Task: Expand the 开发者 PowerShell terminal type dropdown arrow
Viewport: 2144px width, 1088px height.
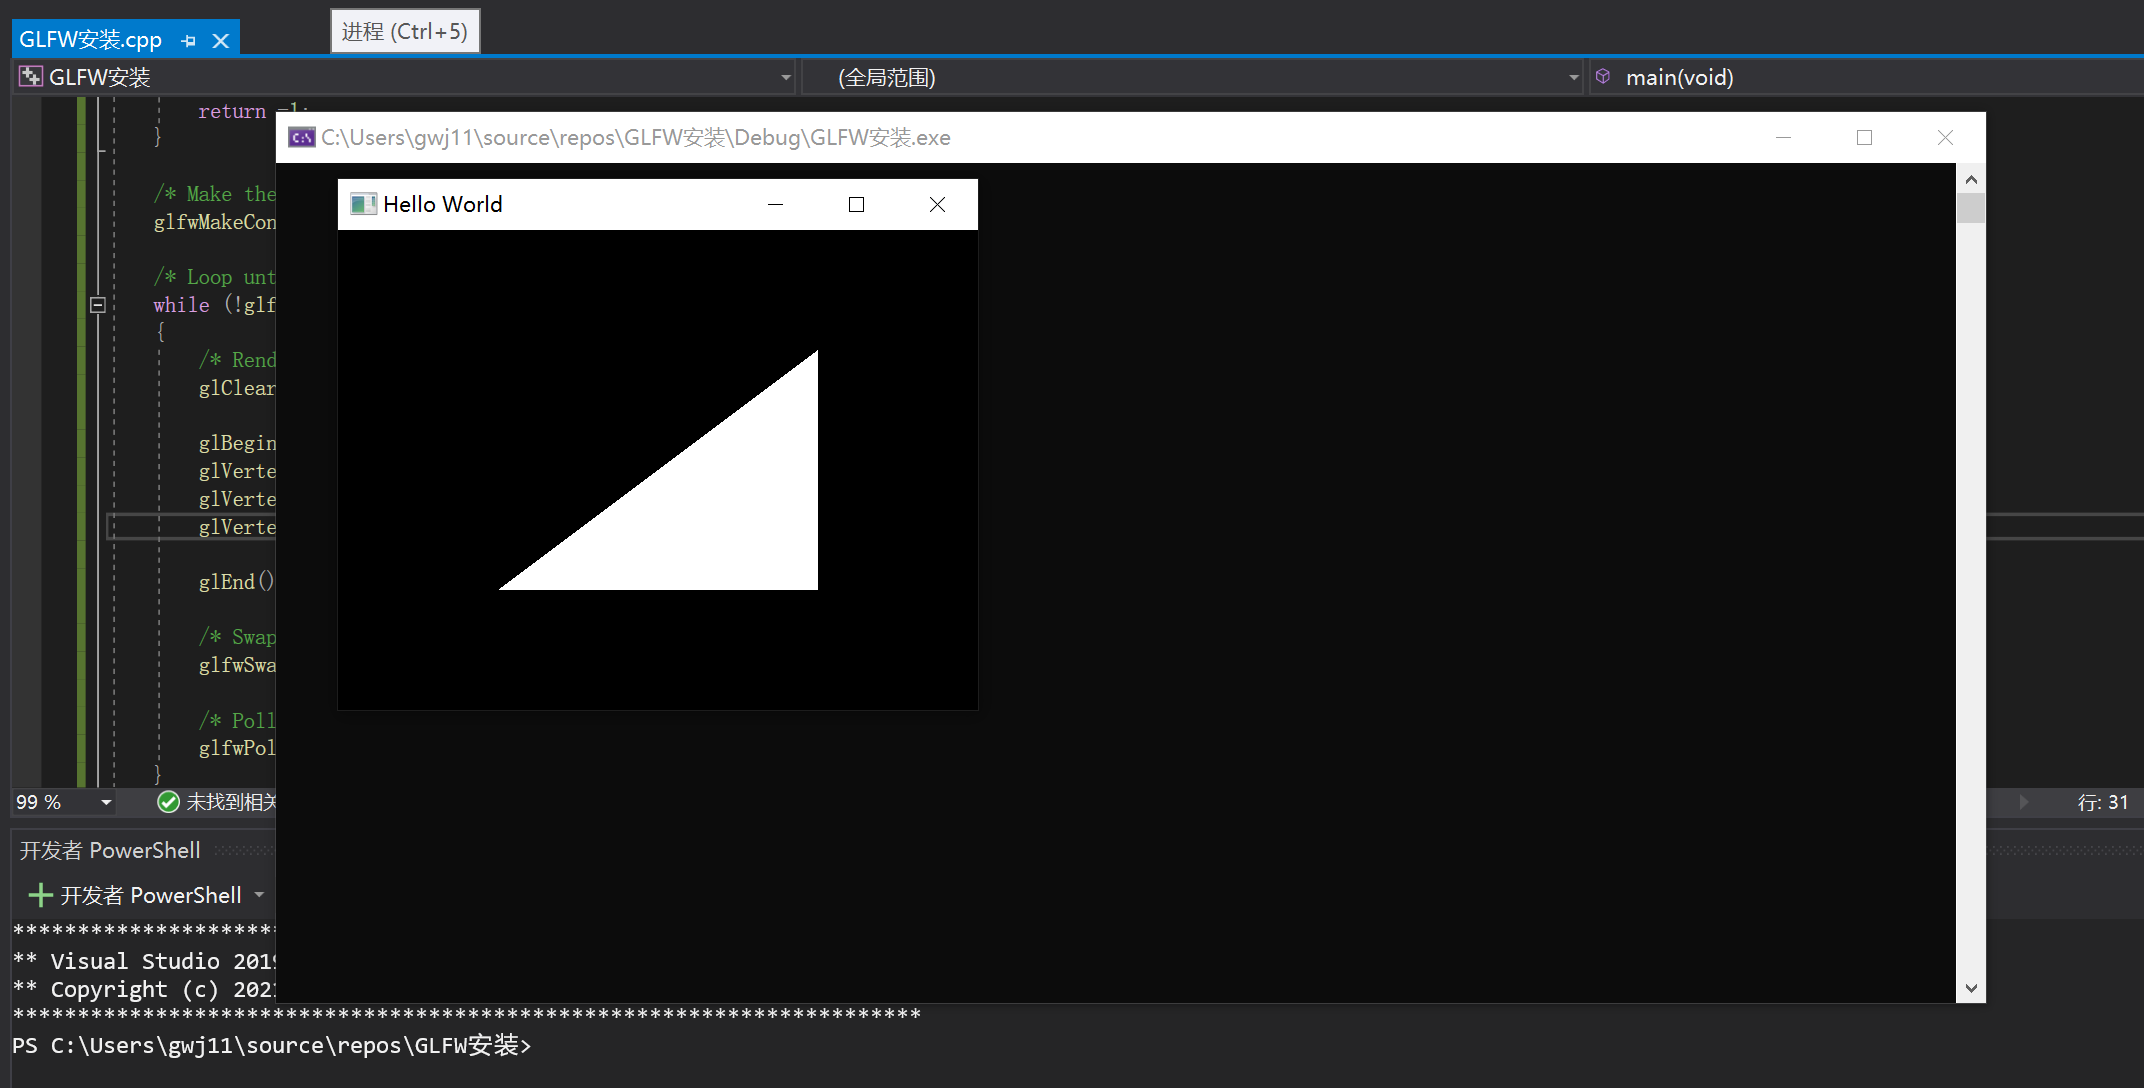Action: [259, 895]
